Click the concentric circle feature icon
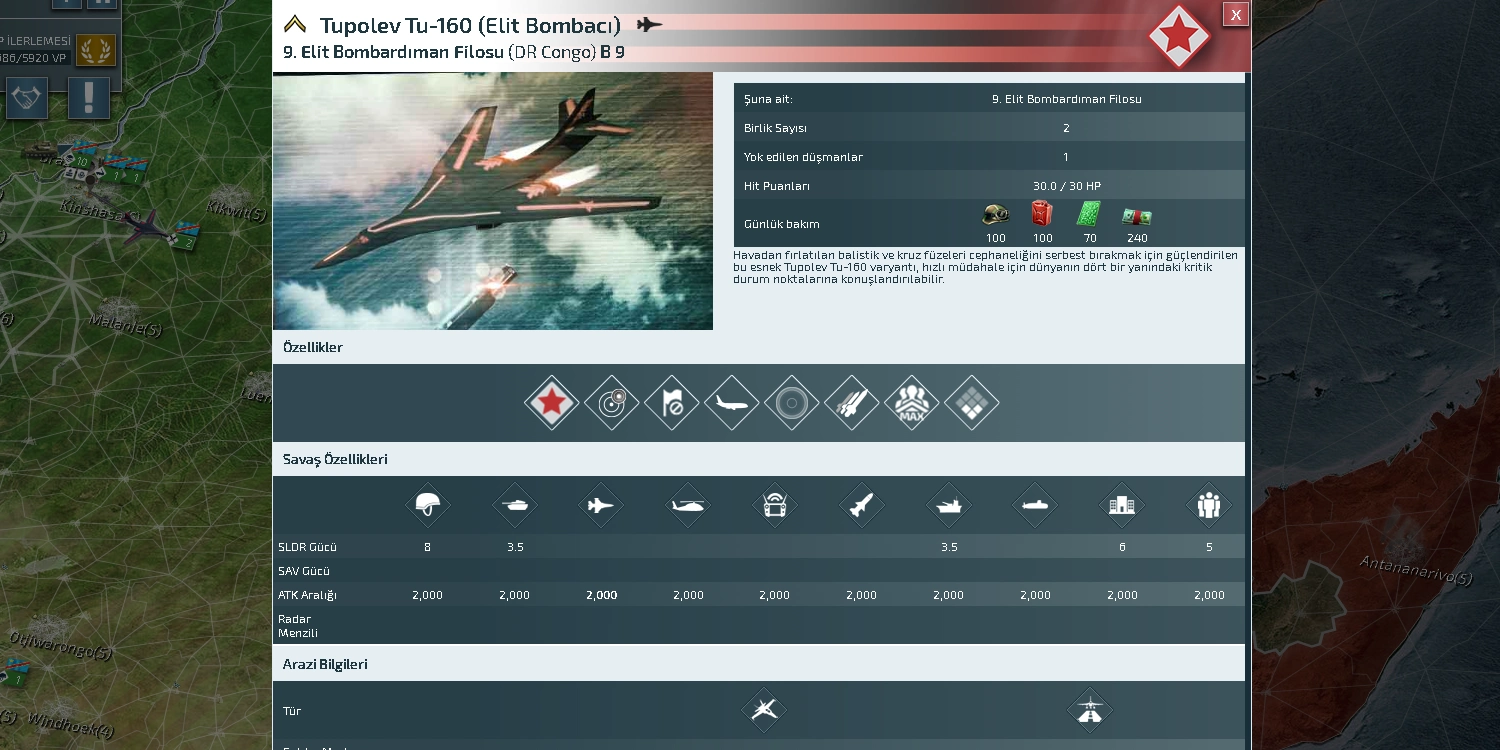1500x750 pixels. [x=792, y=403]
